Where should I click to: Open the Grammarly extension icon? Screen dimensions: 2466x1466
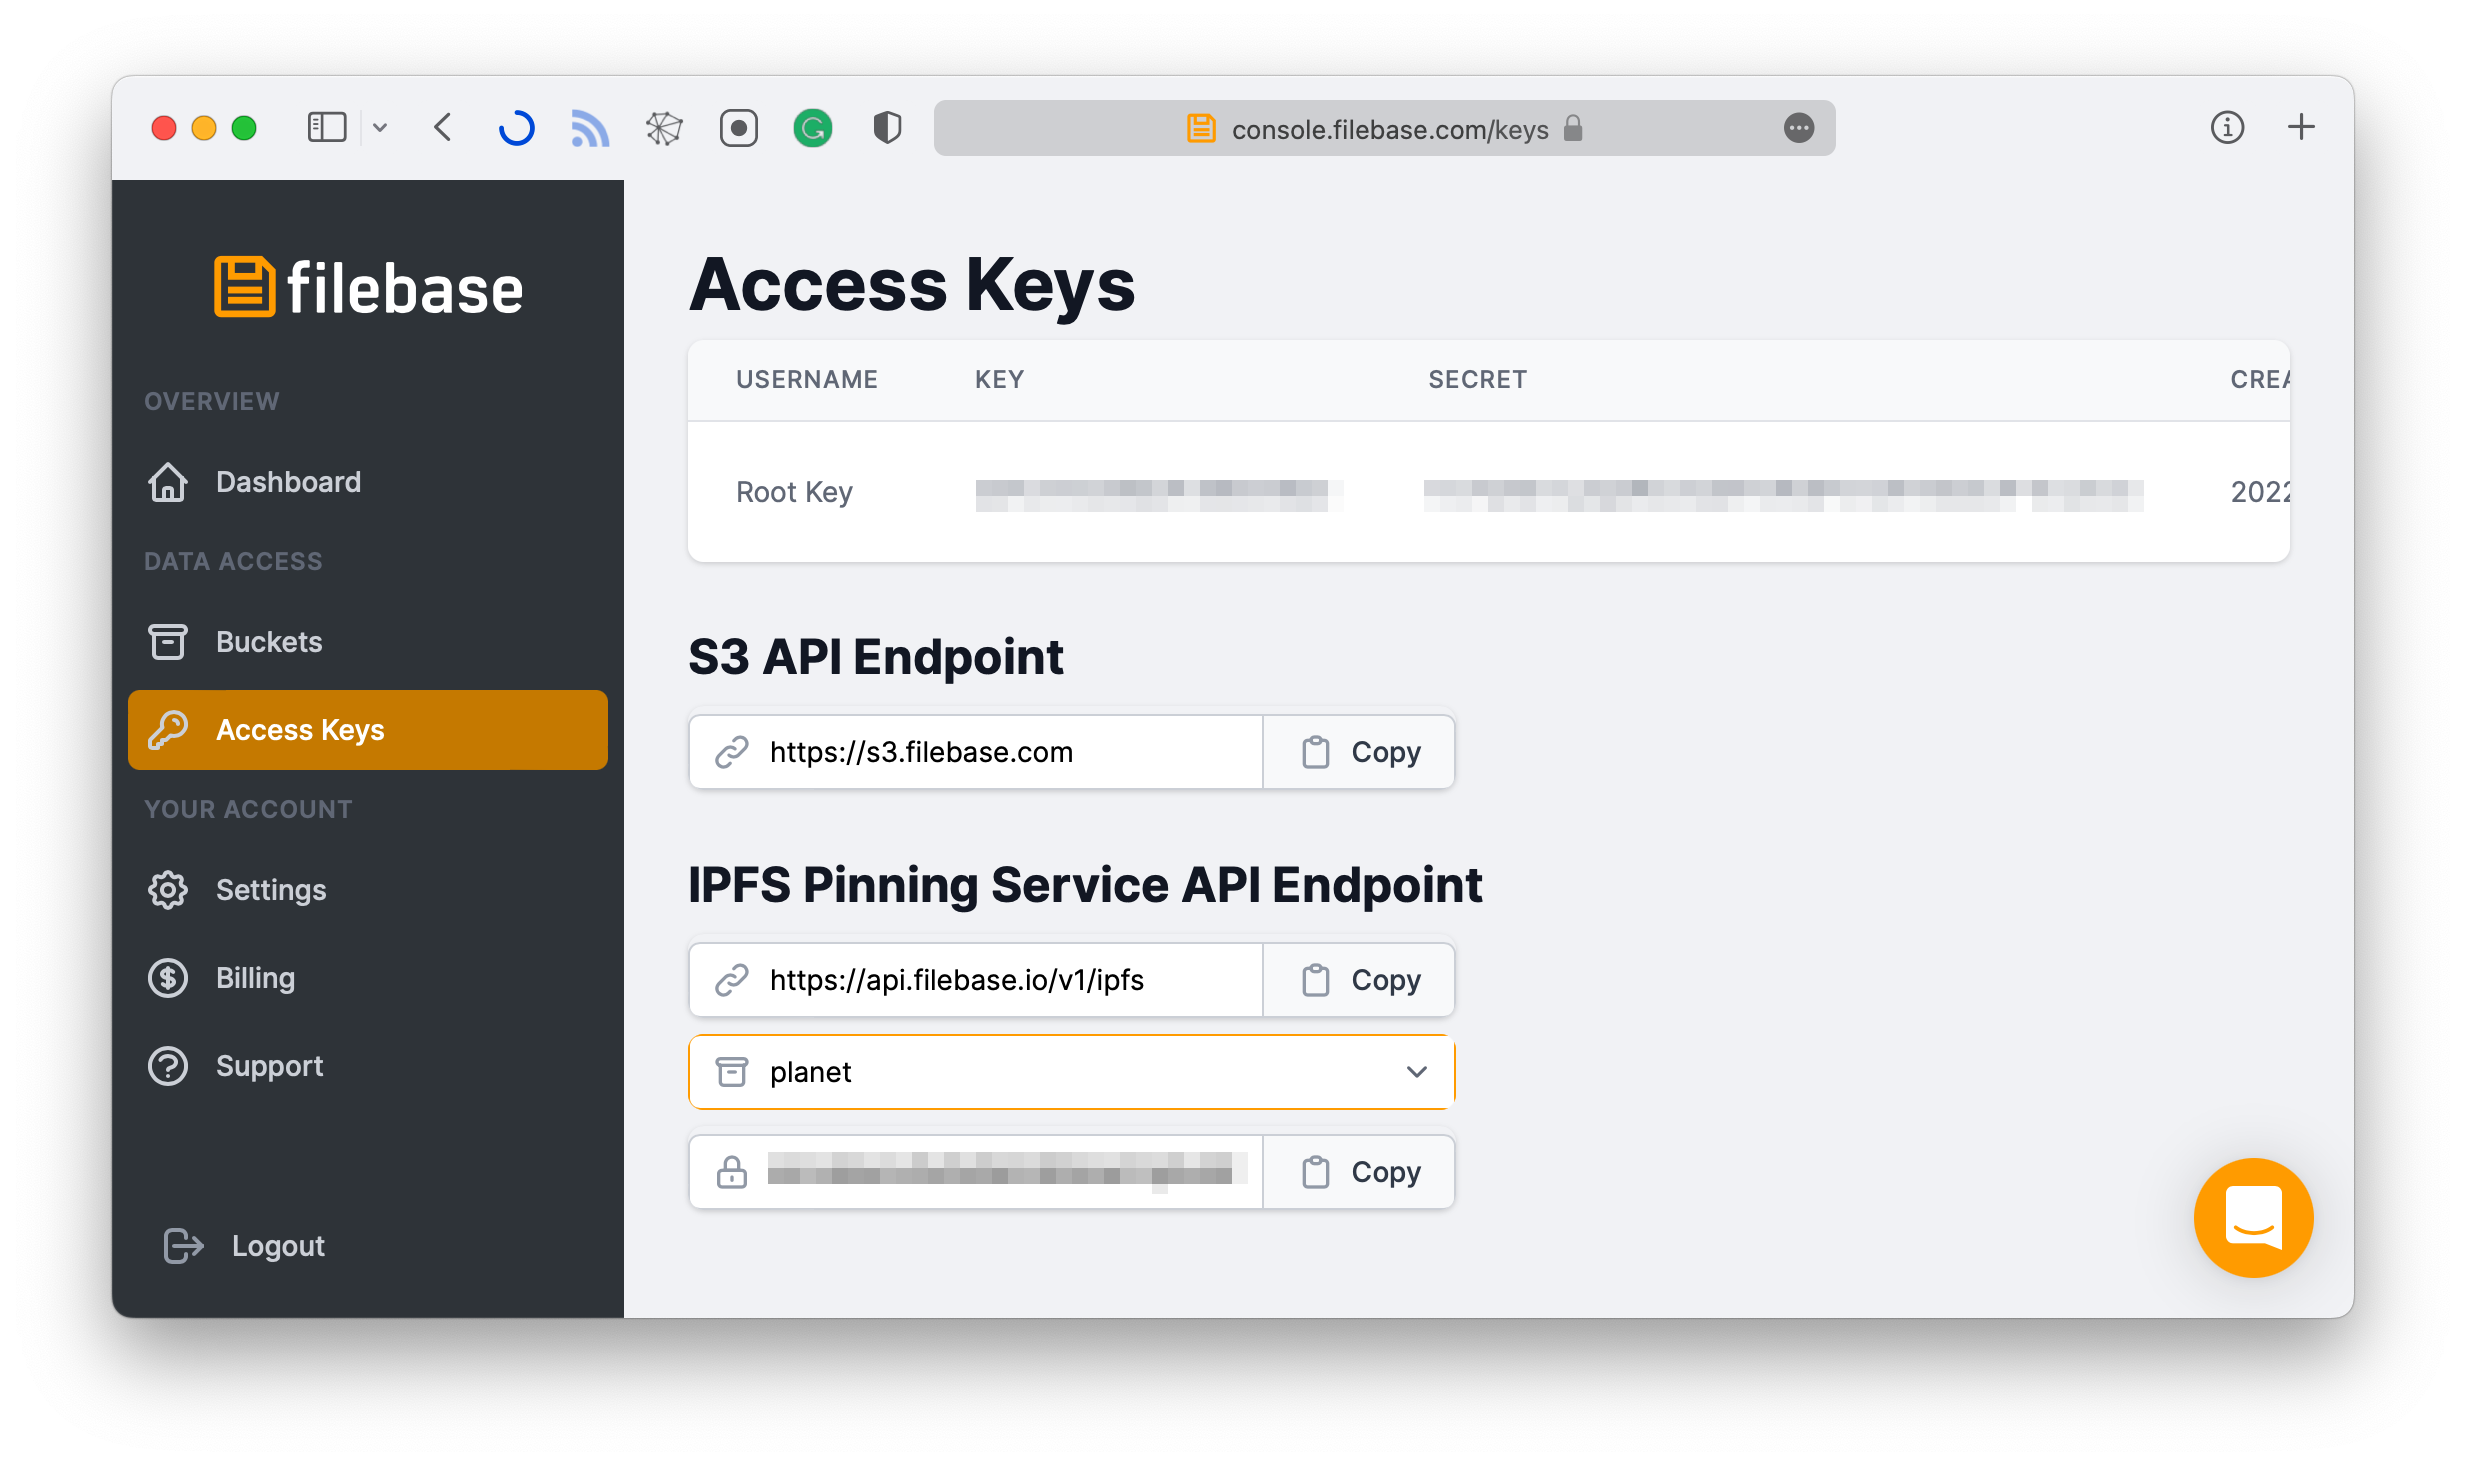[813, 128]
